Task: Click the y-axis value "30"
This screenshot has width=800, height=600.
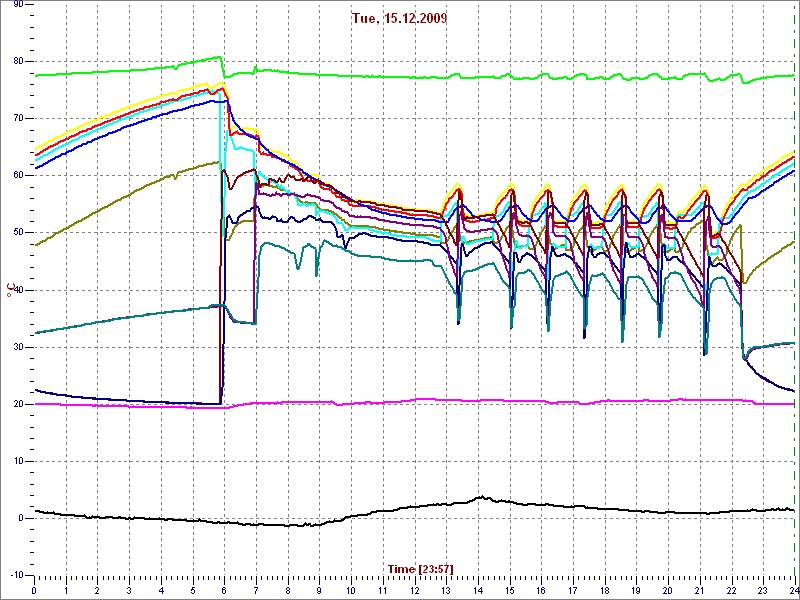Action: pos(18,347)
